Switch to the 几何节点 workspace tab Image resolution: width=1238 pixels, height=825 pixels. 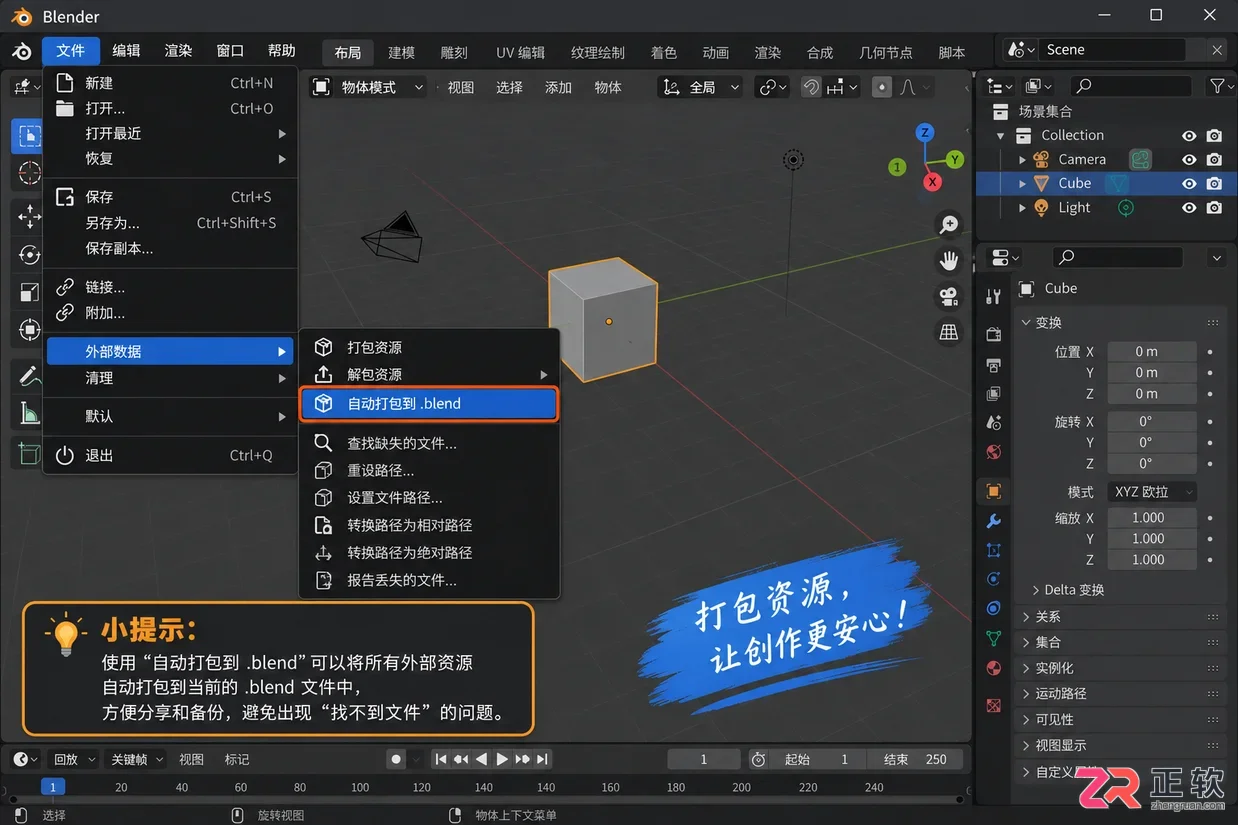coord(885,52)
